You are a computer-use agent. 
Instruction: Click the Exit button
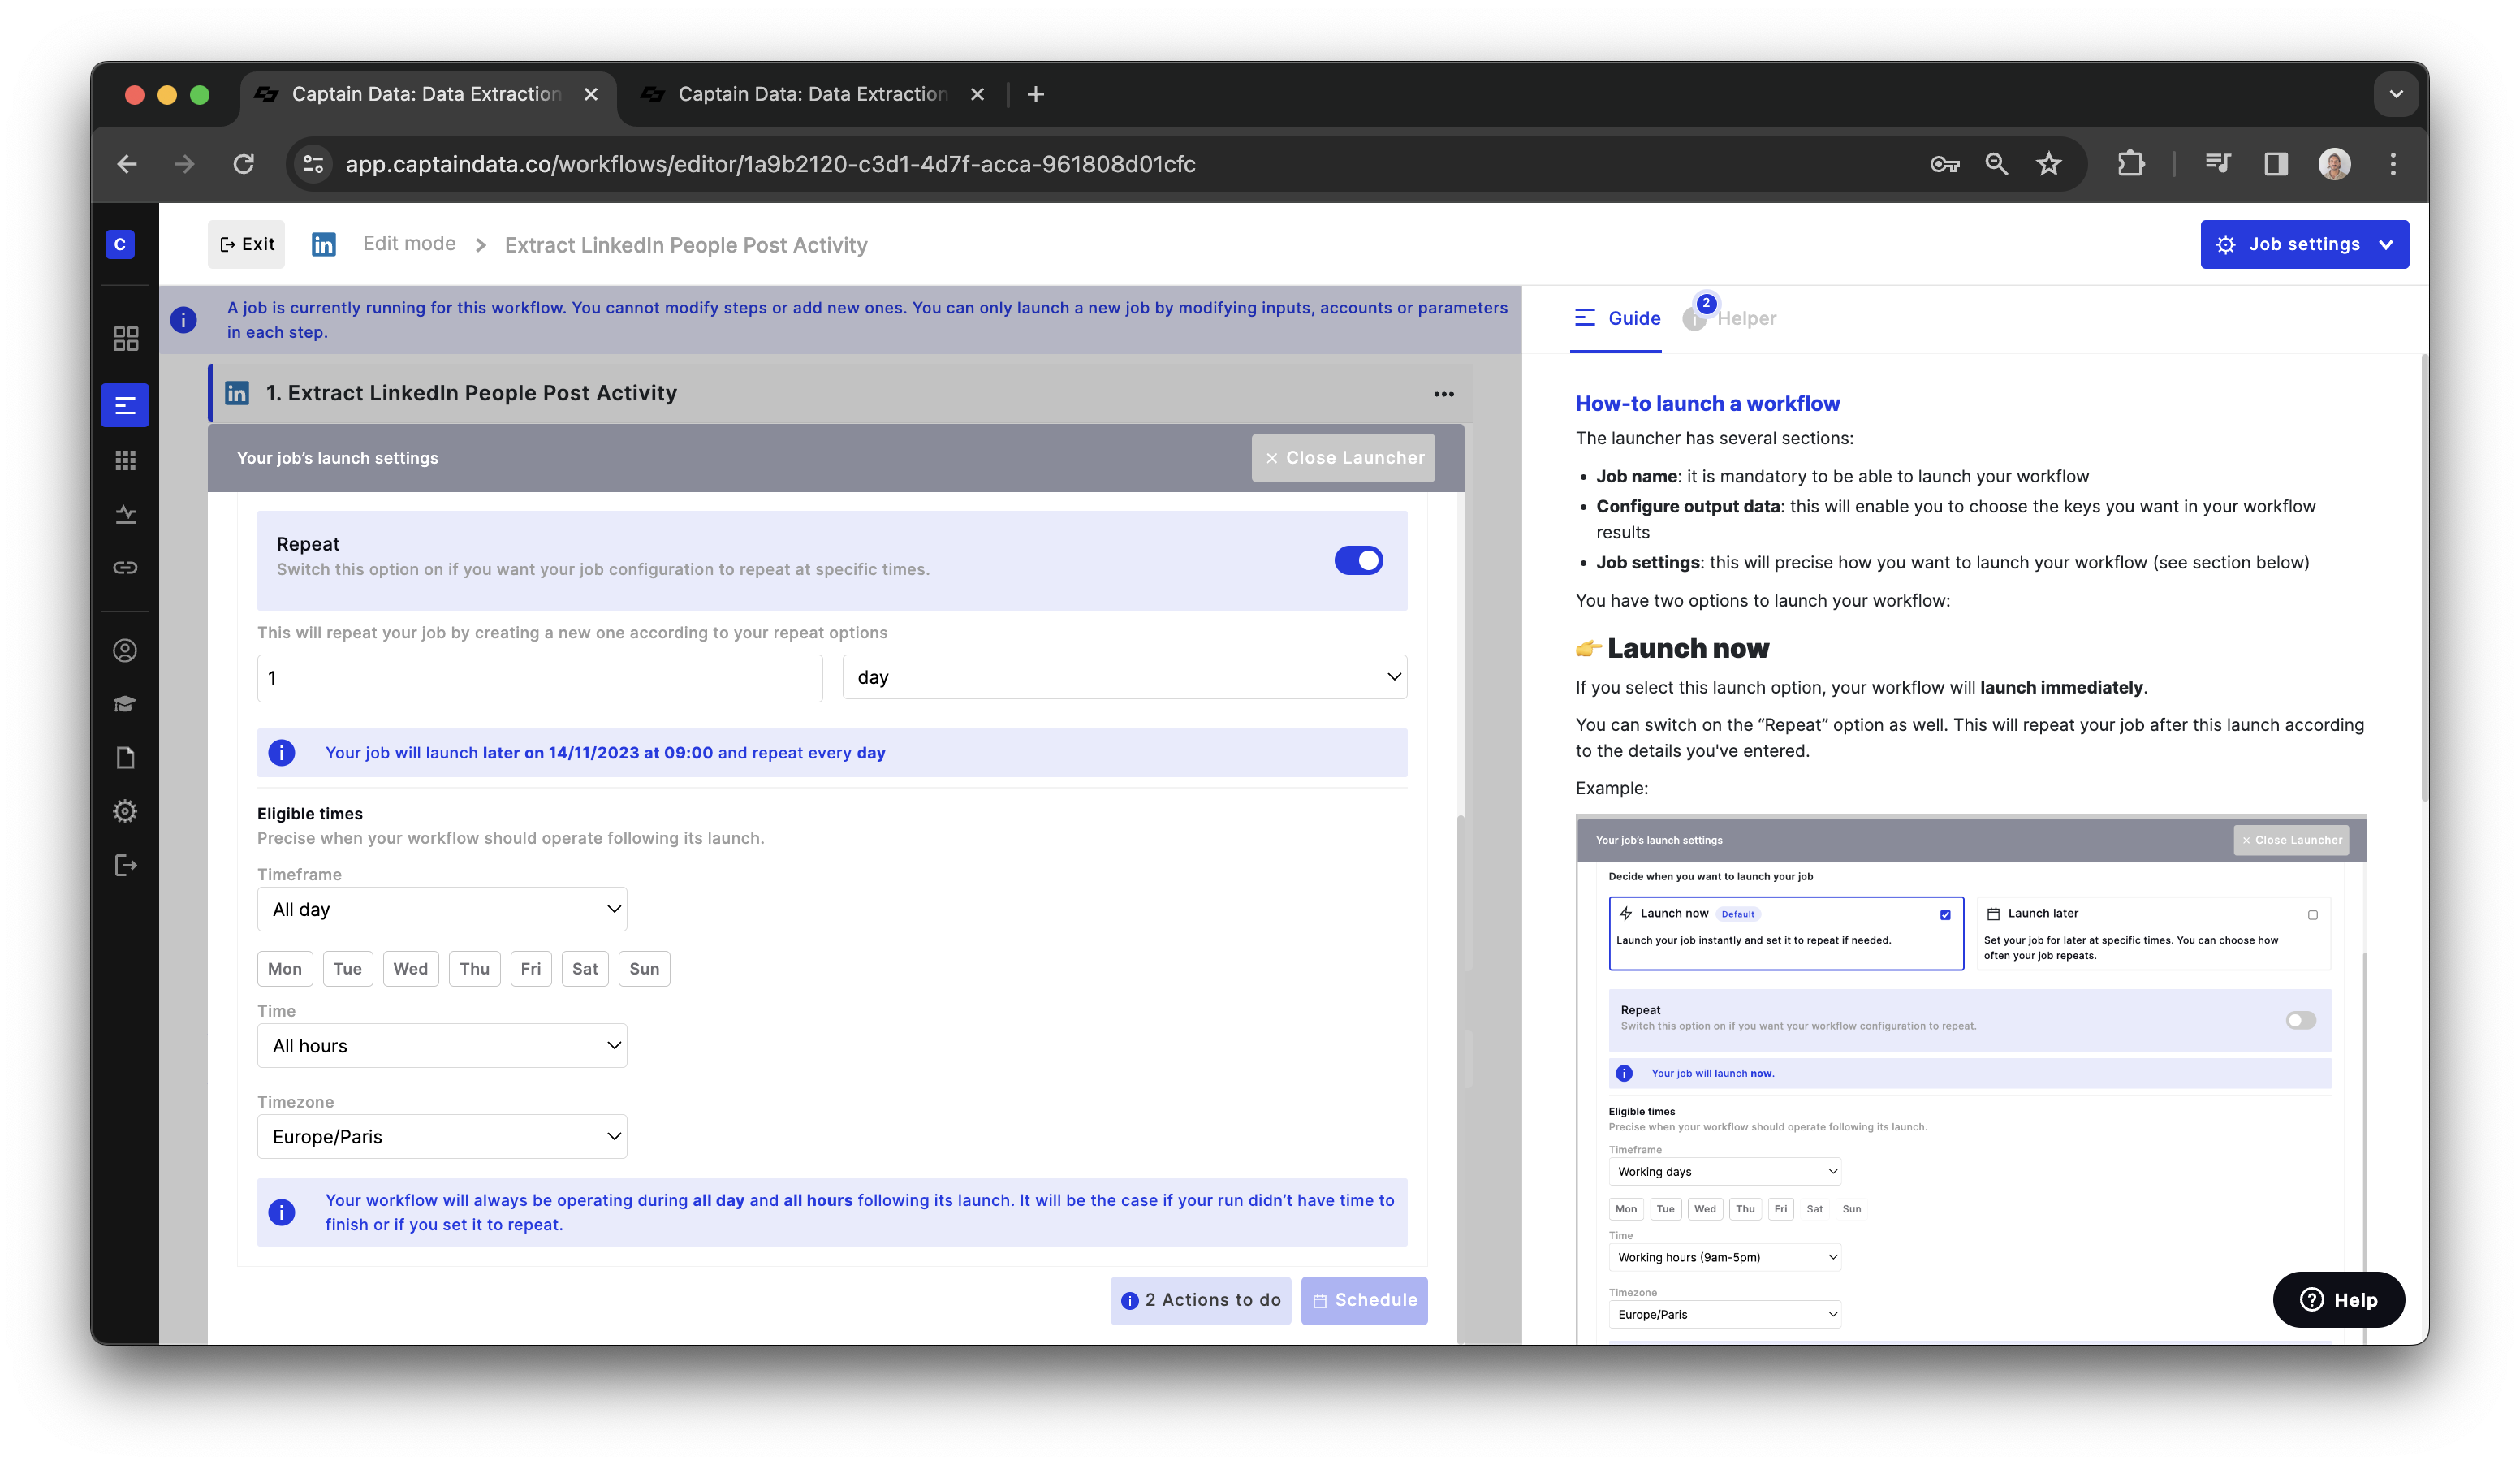coord(246,245)
